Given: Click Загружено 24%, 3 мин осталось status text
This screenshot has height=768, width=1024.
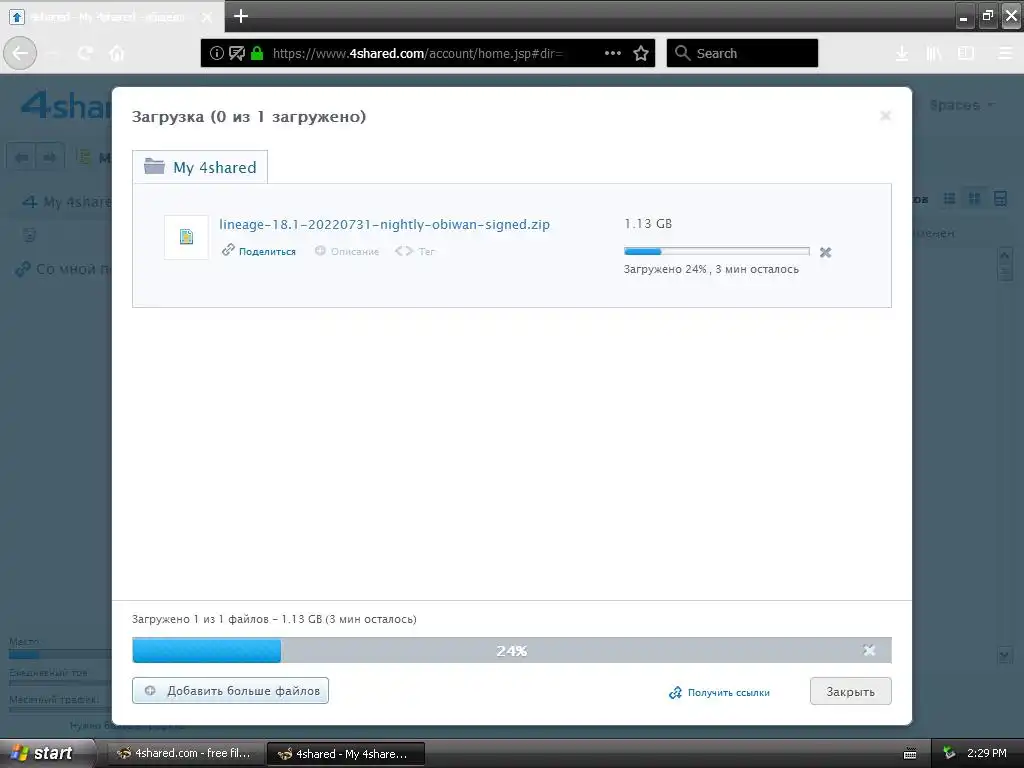Looking at the screenshot, I should click(711, 269).
